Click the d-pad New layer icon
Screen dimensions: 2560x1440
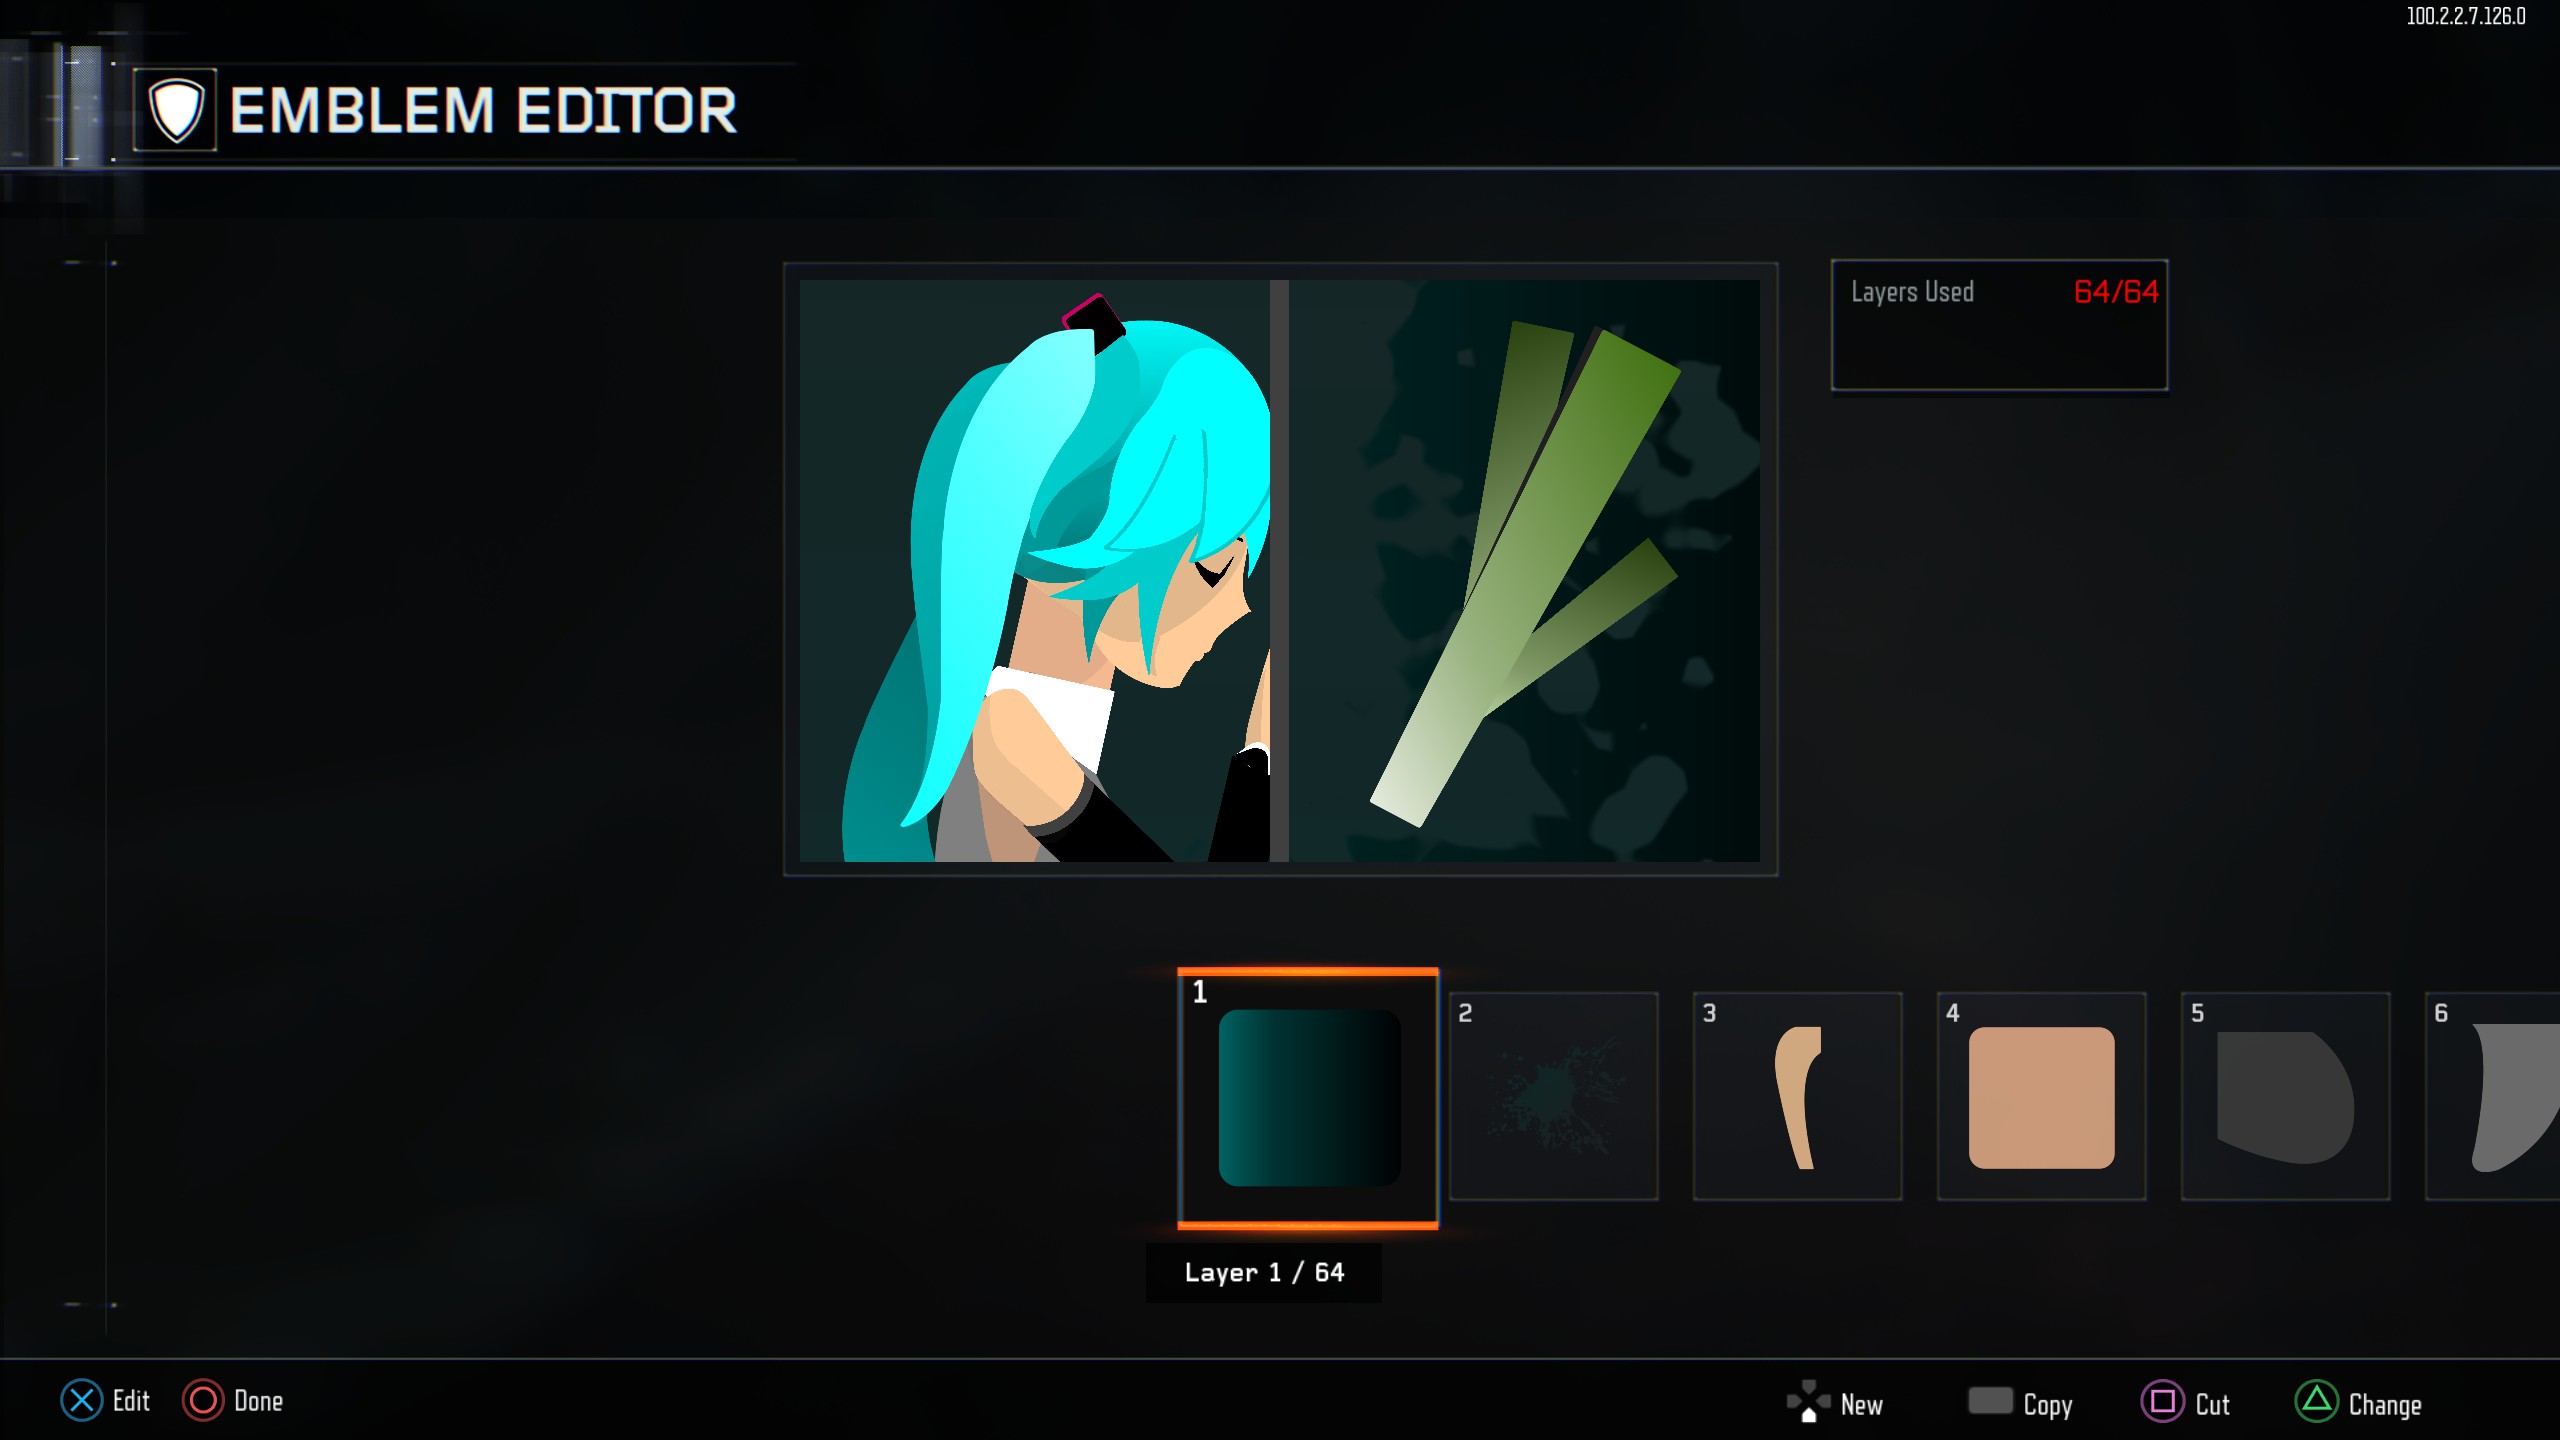(x=1808, y=1401)
